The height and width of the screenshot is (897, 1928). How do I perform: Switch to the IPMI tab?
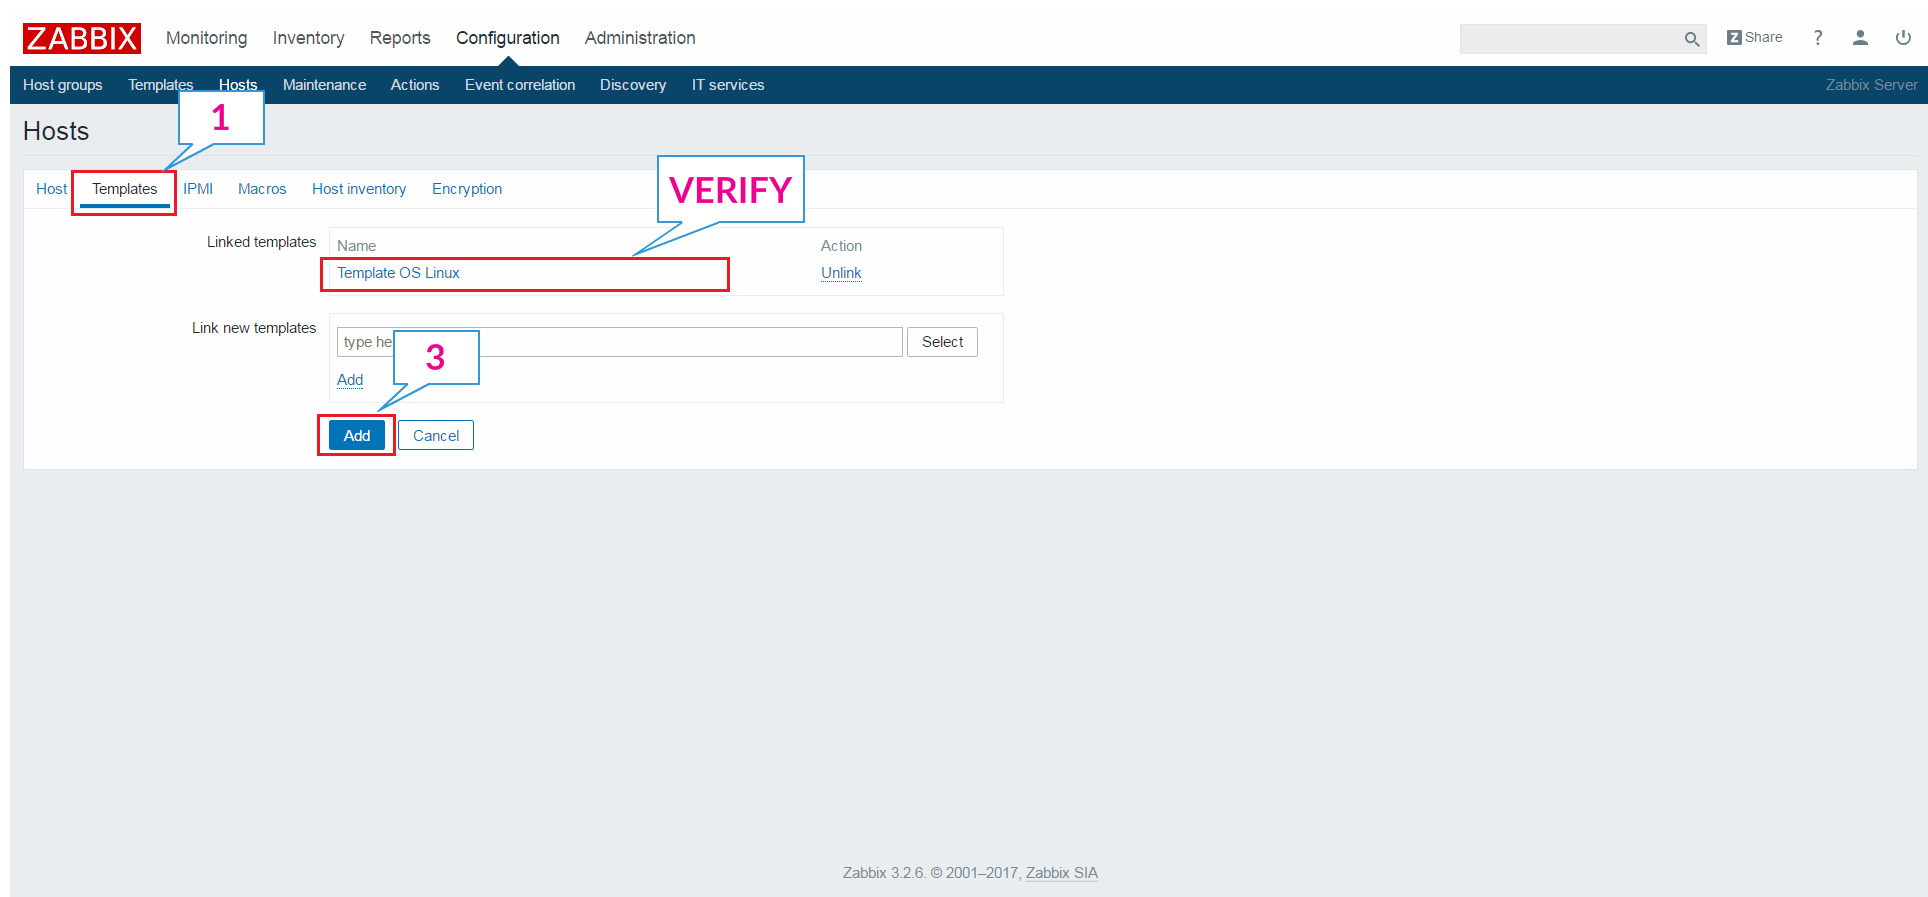tap(198, 189)
